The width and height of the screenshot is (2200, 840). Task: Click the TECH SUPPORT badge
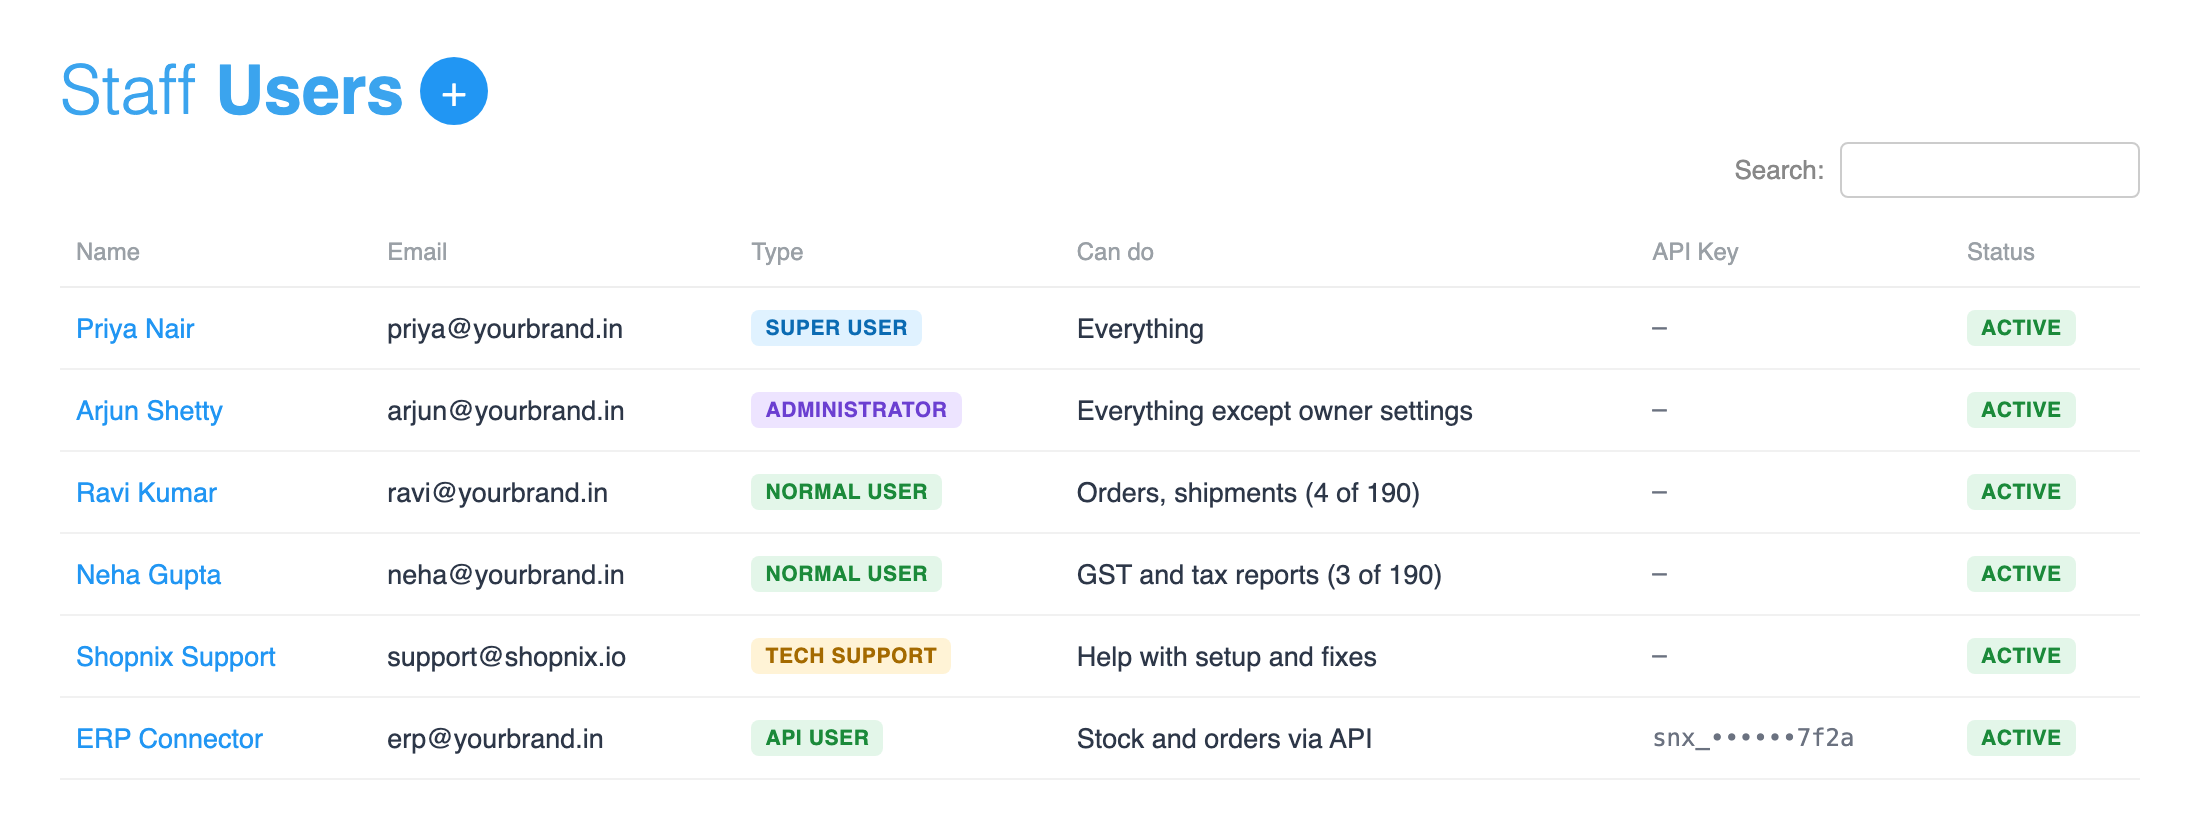850,656
